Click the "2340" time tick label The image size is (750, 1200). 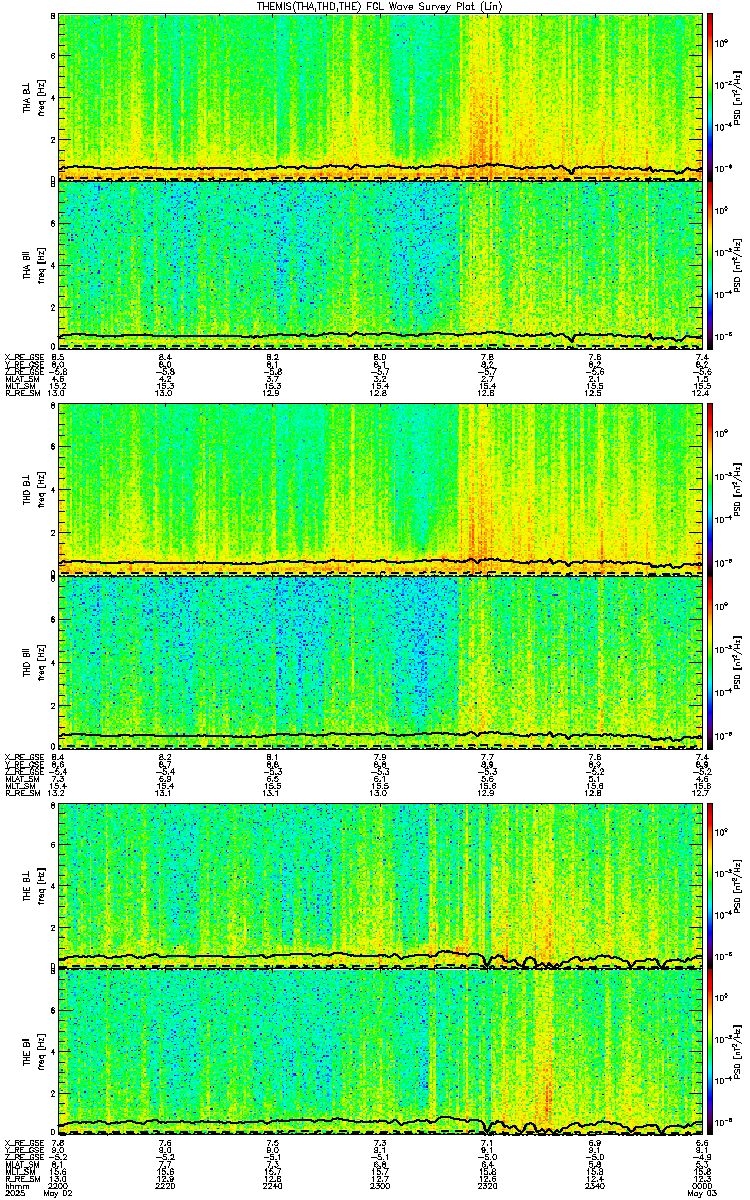[x=595, y=1187]
